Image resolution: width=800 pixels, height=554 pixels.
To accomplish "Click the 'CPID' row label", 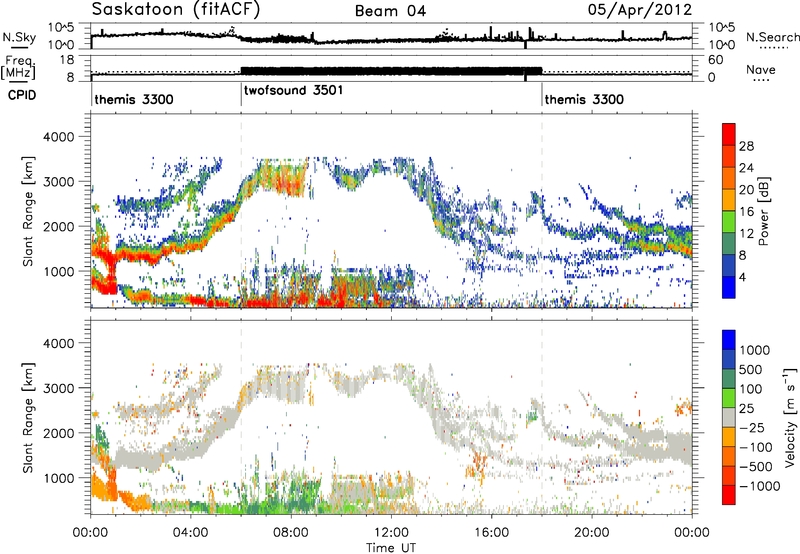I will click(x=22, y=94).
